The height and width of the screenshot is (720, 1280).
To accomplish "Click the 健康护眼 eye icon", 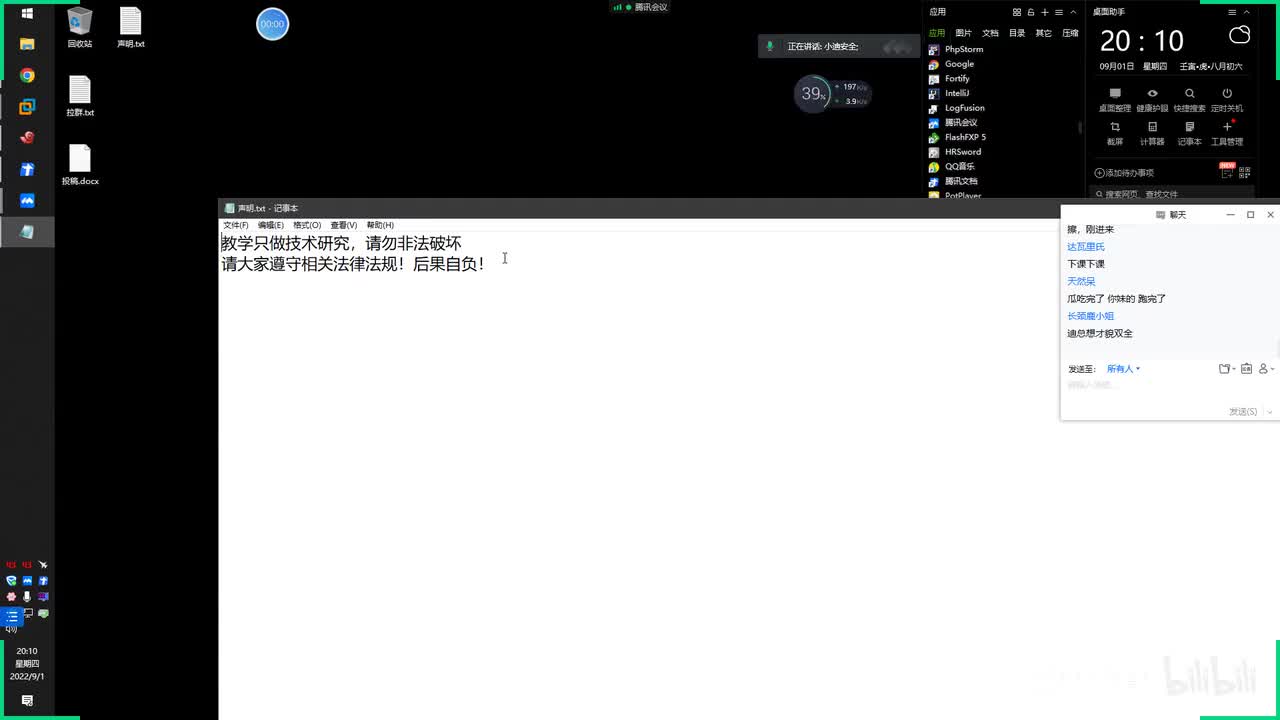I will [1152, 94].
